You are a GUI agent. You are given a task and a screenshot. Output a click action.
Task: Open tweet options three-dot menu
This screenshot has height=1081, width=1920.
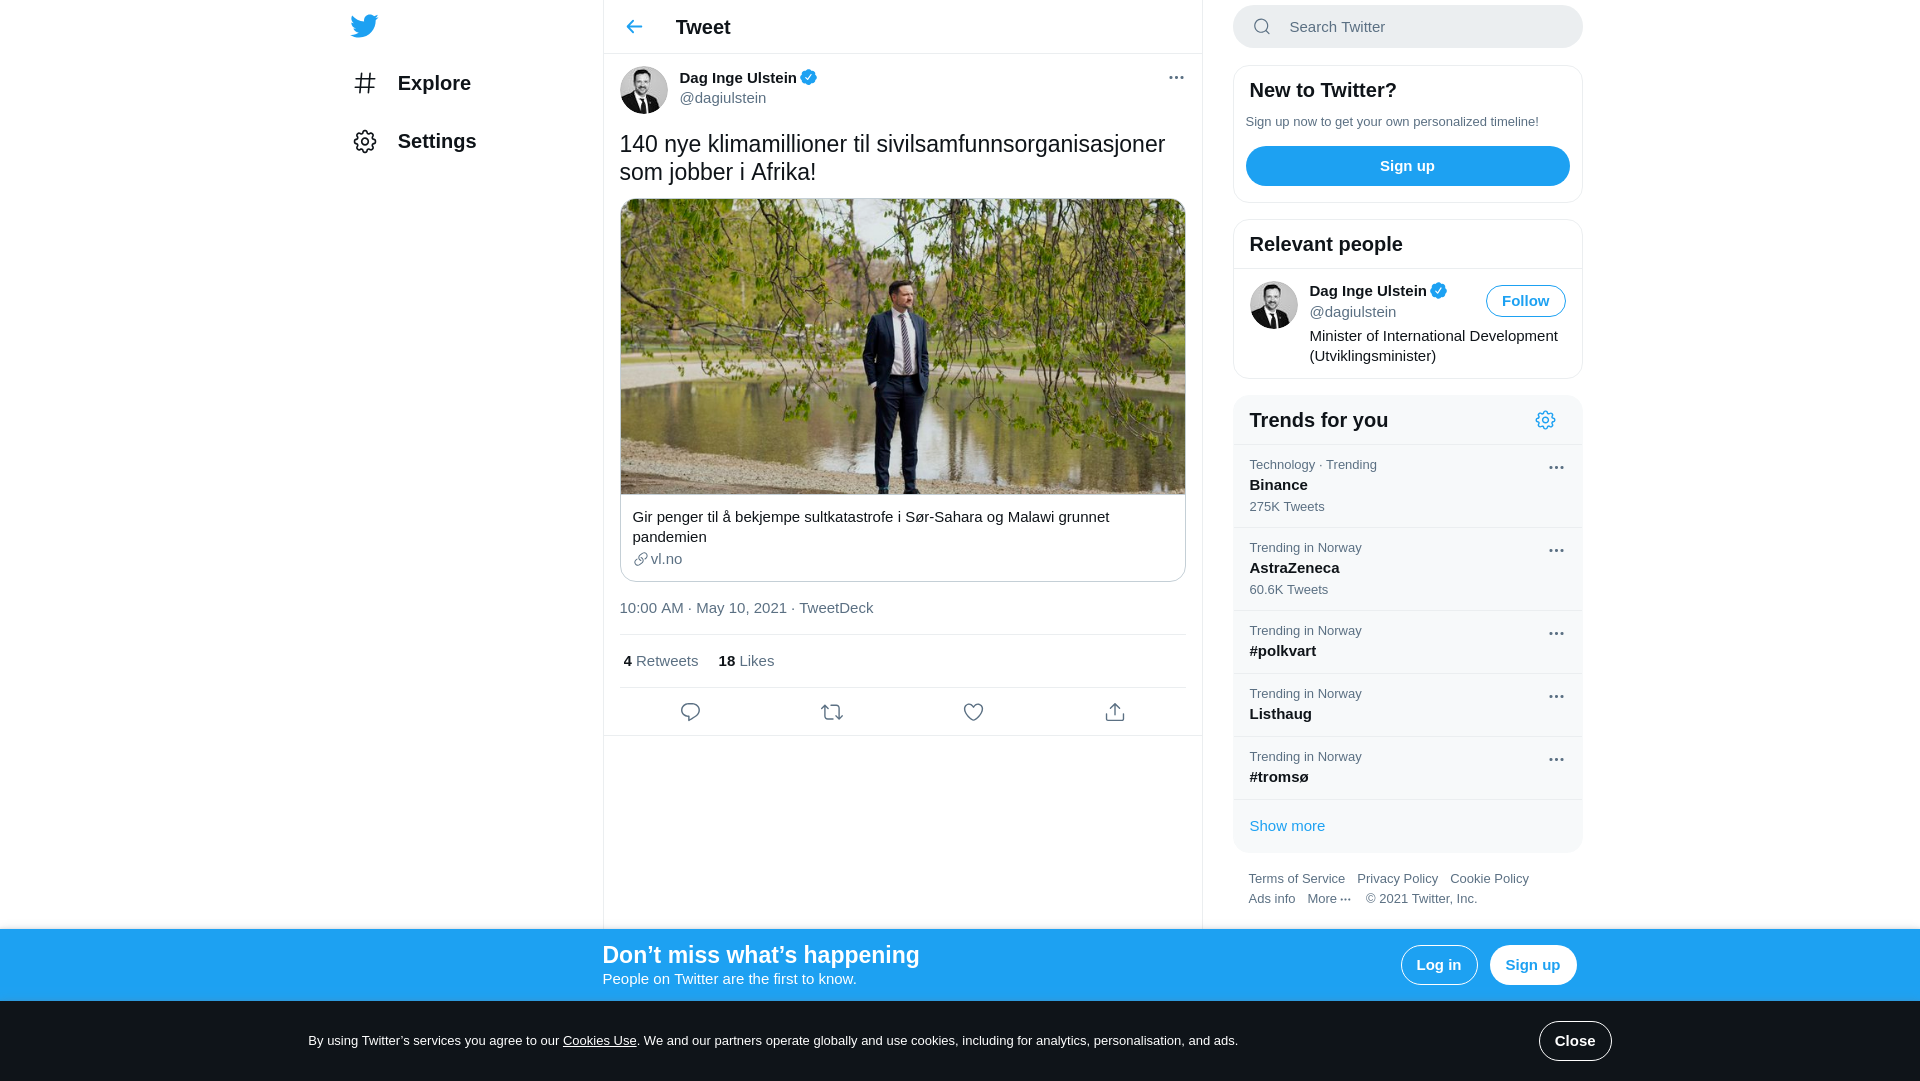click(1176, 77)
